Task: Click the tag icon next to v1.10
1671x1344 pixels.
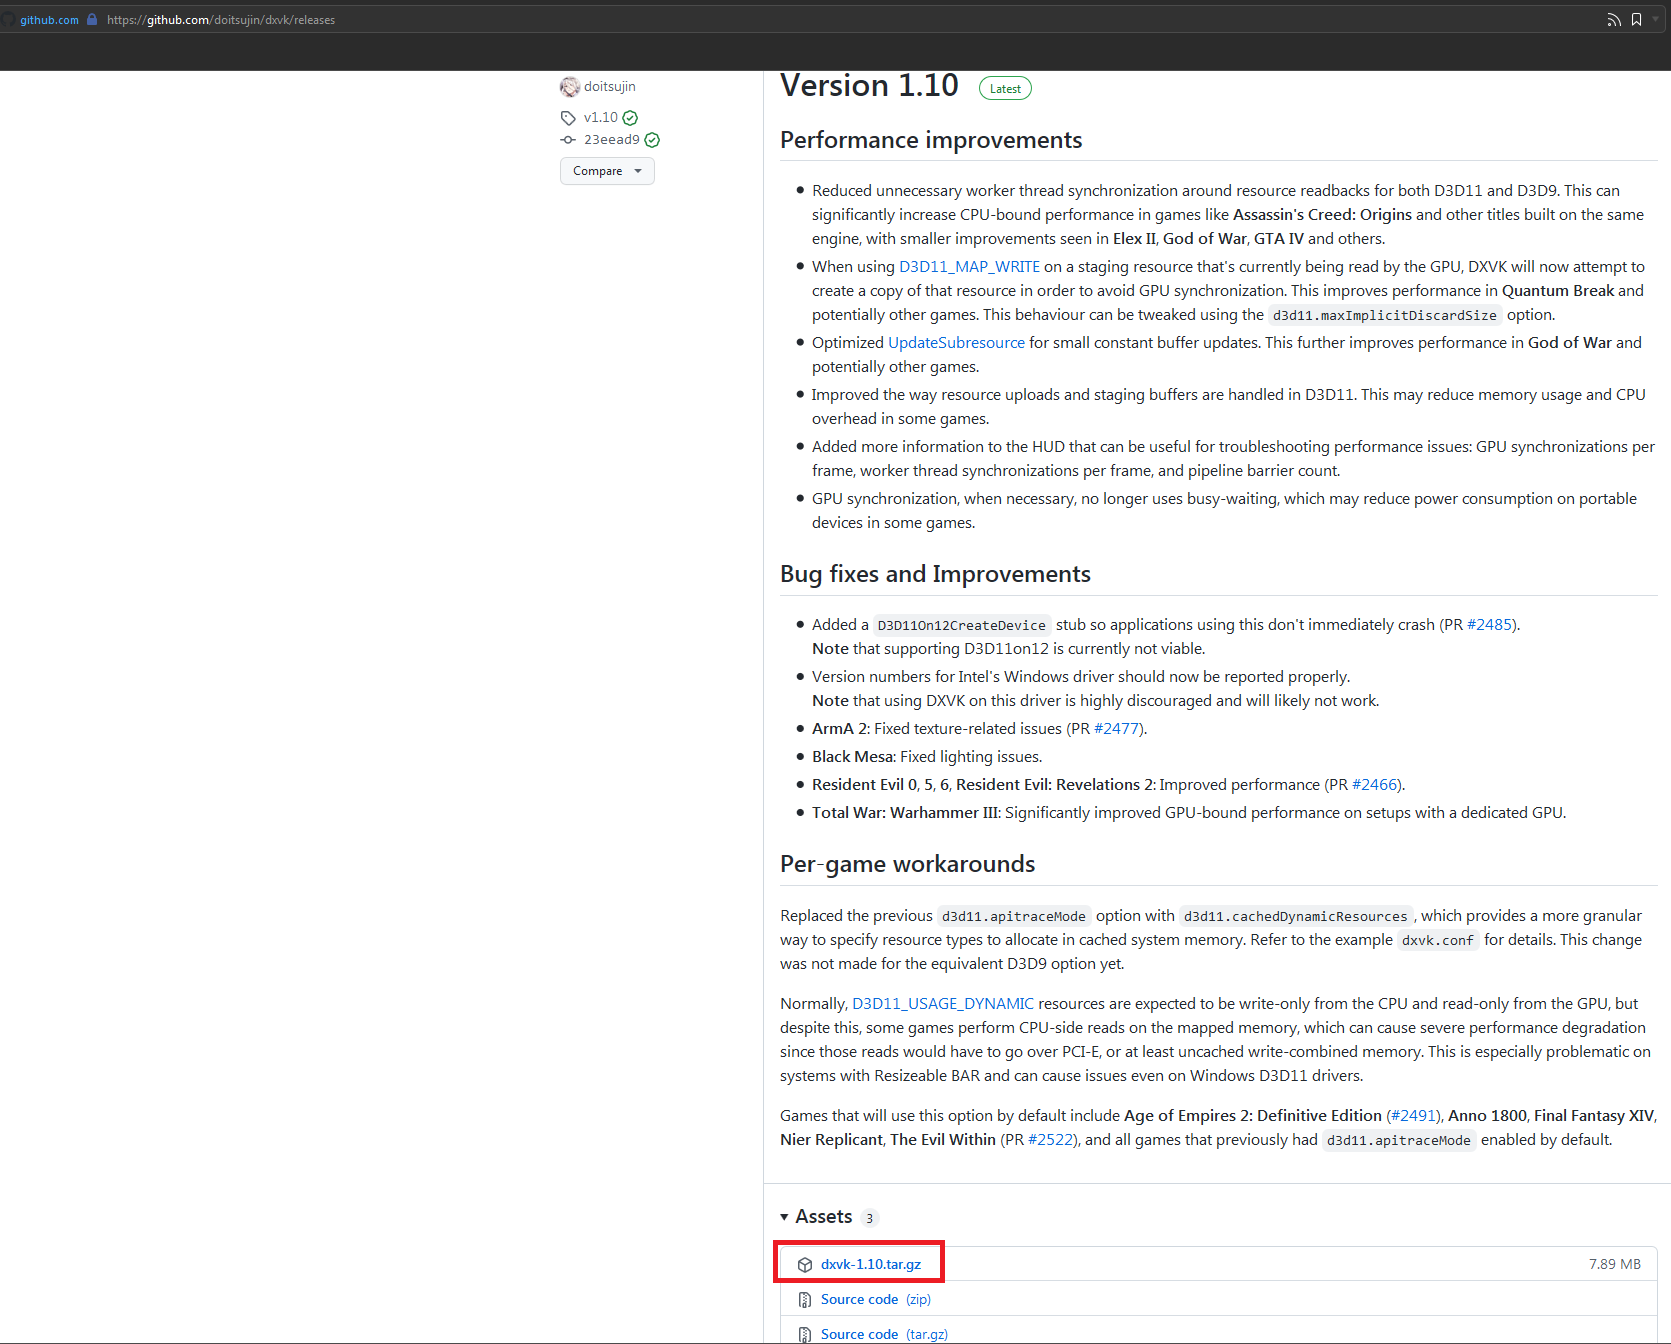Action: click(568, 118)
